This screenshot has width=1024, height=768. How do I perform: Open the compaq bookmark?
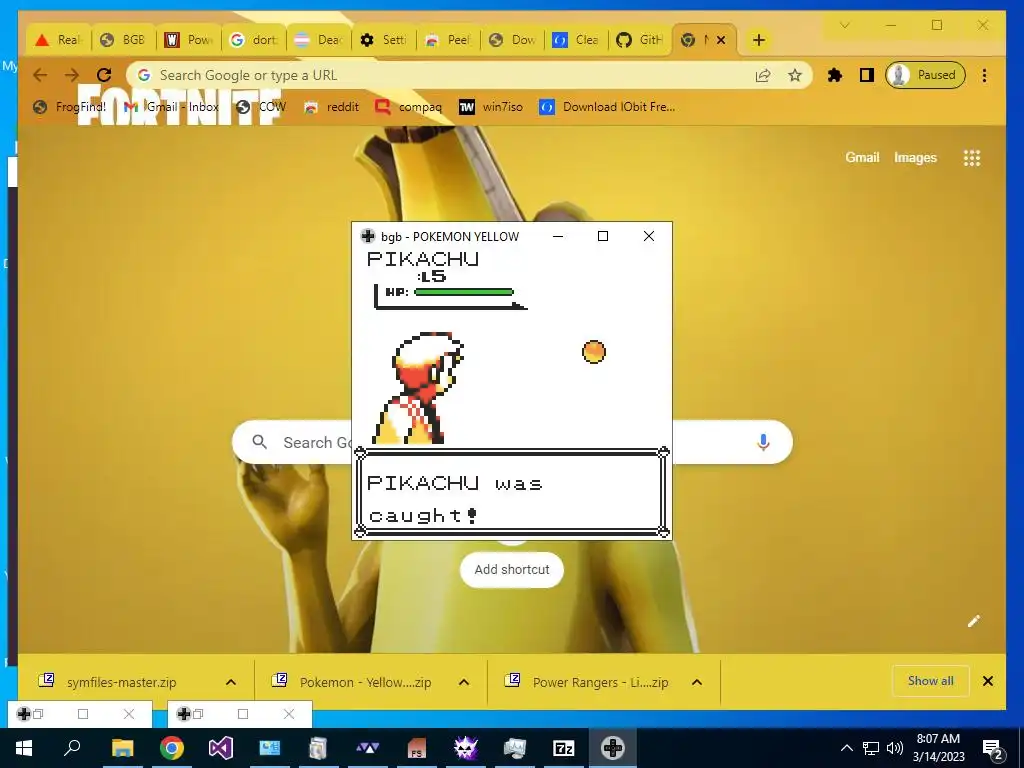[409, 106]
